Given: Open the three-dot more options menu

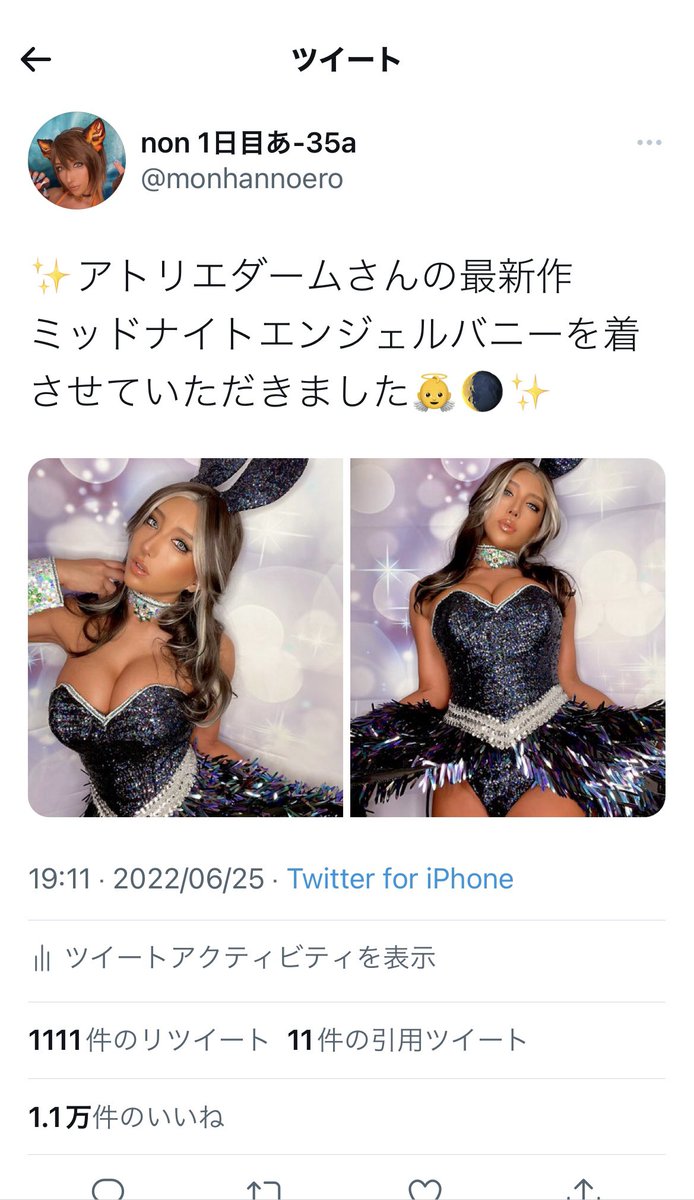Looking at the screenshot, I should click(649, 143).
